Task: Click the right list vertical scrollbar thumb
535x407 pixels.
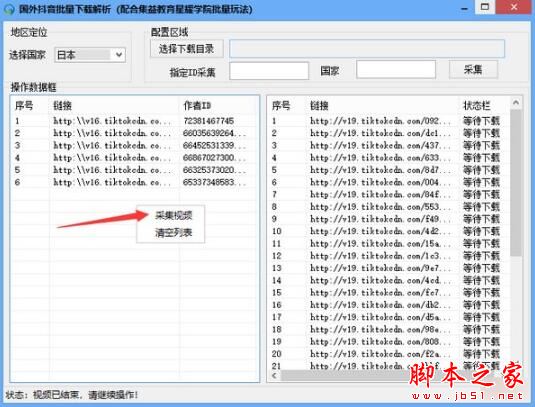Action: coord(516,183)
